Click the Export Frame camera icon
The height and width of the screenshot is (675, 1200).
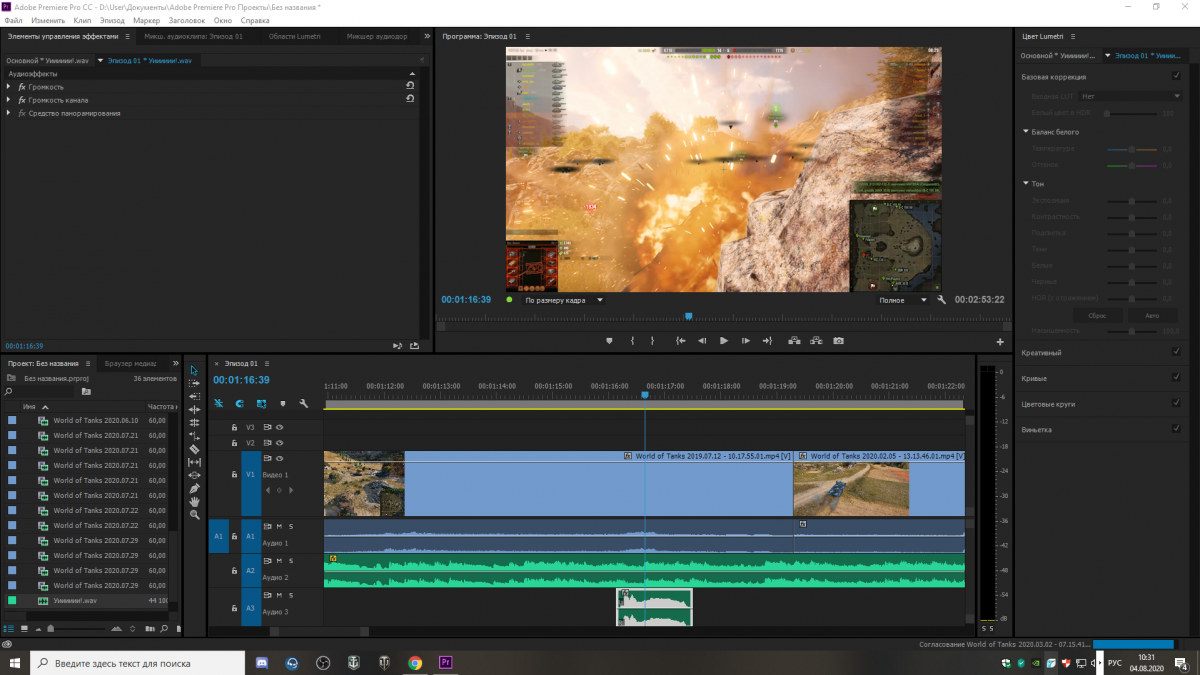tap(838, 341)
